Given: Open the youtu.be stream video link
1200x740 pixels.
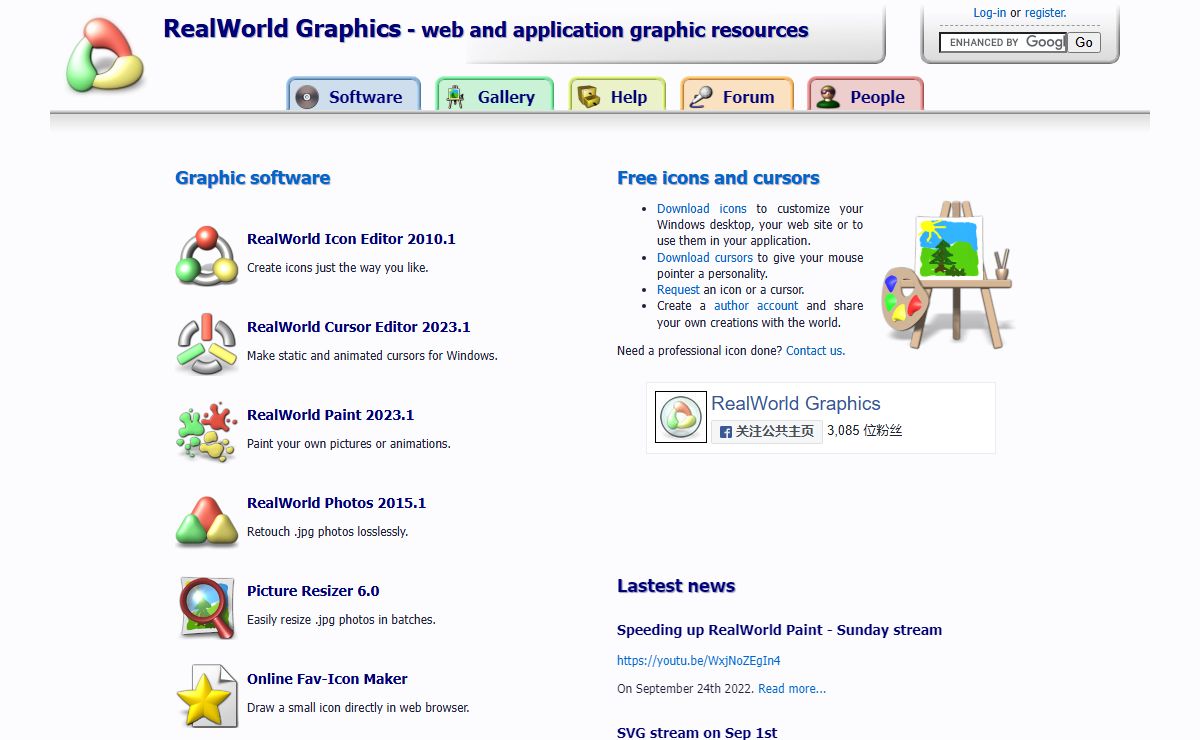Looking at the screenshot, I should tap(698, 660).
